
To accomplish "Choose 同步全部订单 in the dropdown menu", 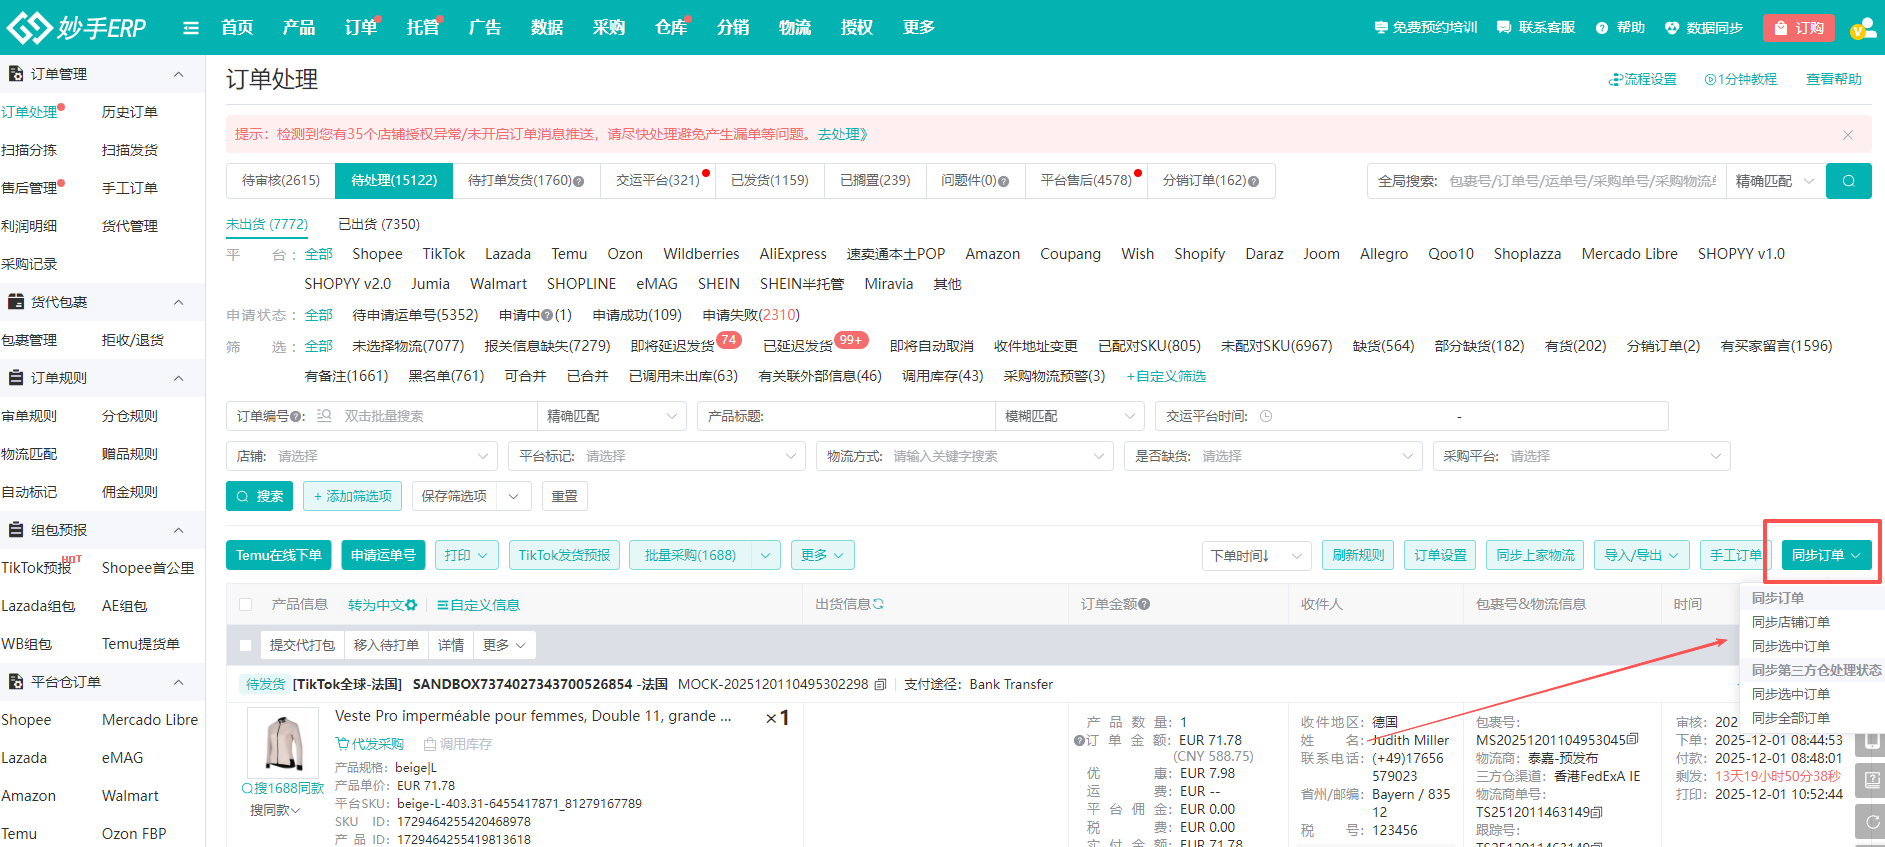I will [x=1791, y=718].
